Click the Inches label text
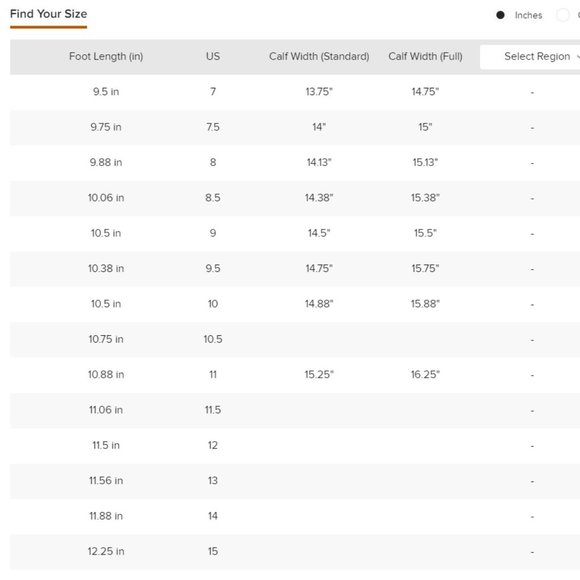Image resolution: width=580 pixels, height=580 pixels. click(528, 16)
